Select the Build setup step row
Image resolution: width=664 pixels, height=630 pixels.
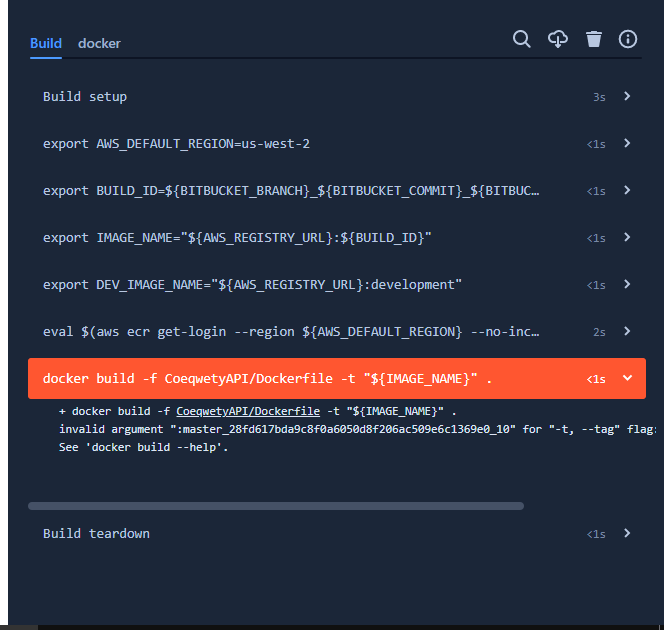click(337, 97)
